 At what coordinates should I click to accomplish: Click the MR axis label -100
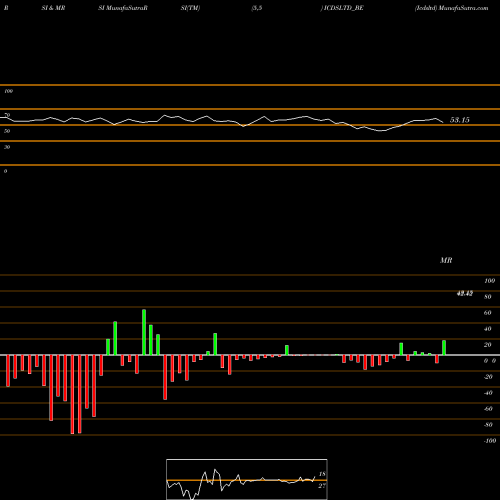coord(490,441)
